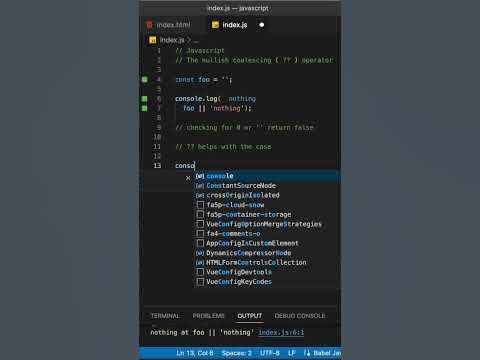Click the console.log( code on line 6
Viewport: 480px width, 360px height.
tap(197, 99)
